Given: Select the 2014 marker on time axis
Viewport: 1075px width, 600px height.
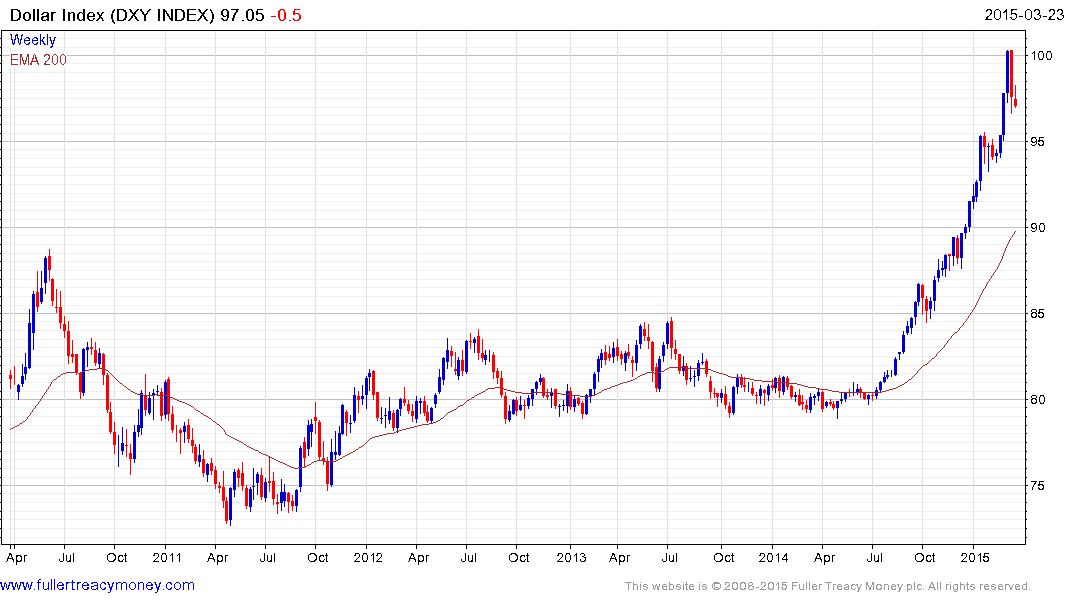Looking at the screenshot, I should 773,557.
